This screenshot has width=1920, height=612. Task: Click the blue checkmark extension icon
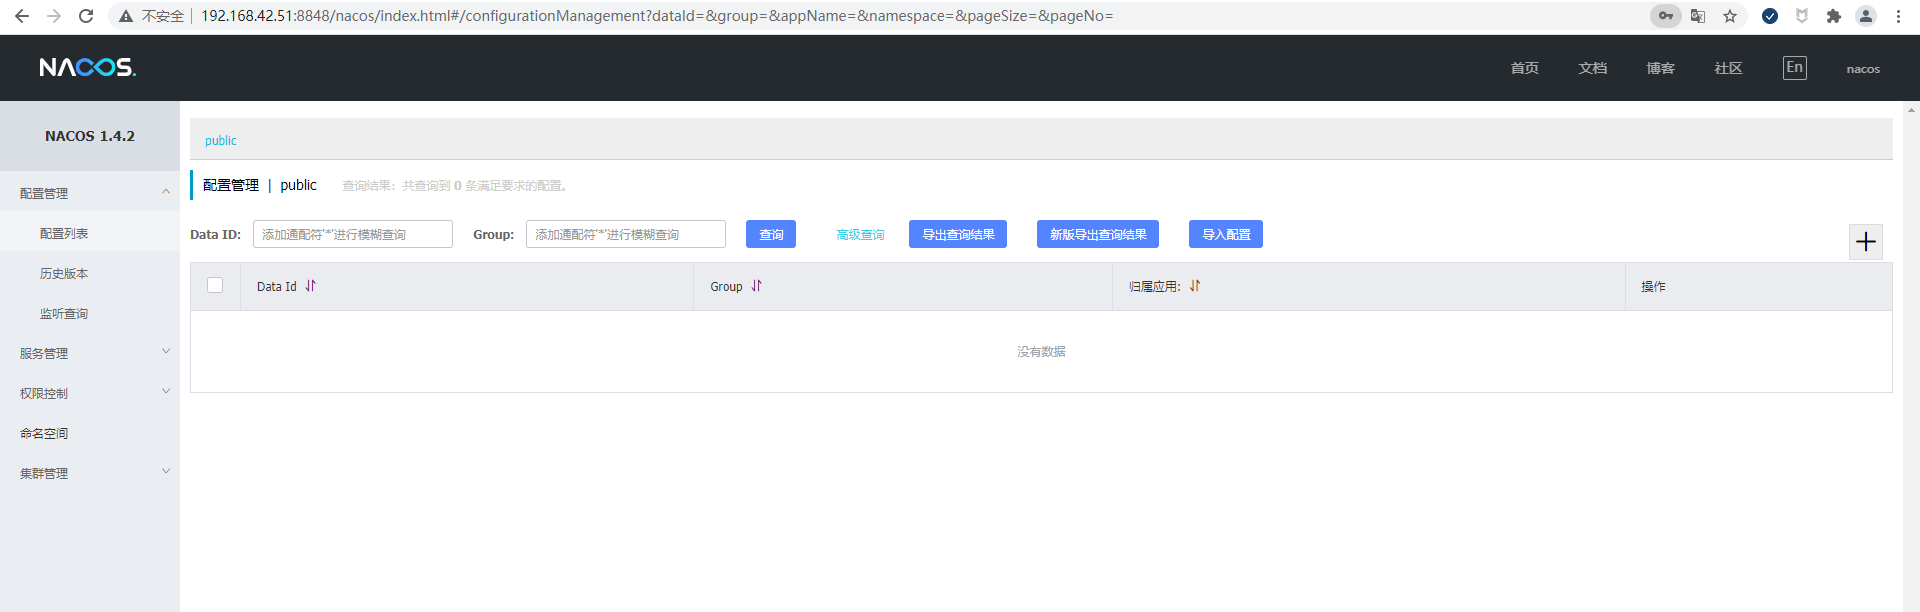[1770, 16]
